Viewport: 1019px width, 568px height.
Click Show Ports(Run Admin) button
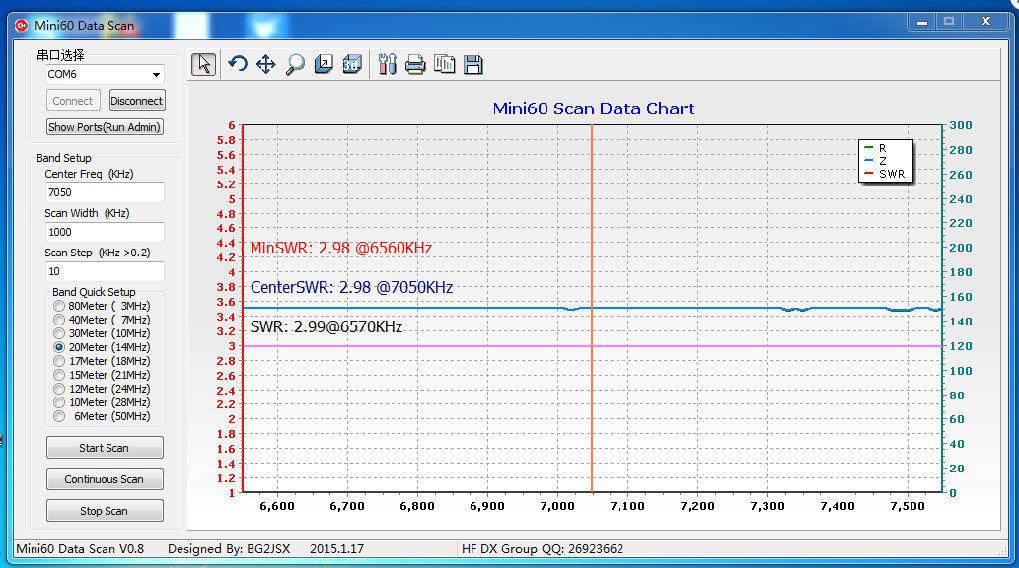(105, 127)
